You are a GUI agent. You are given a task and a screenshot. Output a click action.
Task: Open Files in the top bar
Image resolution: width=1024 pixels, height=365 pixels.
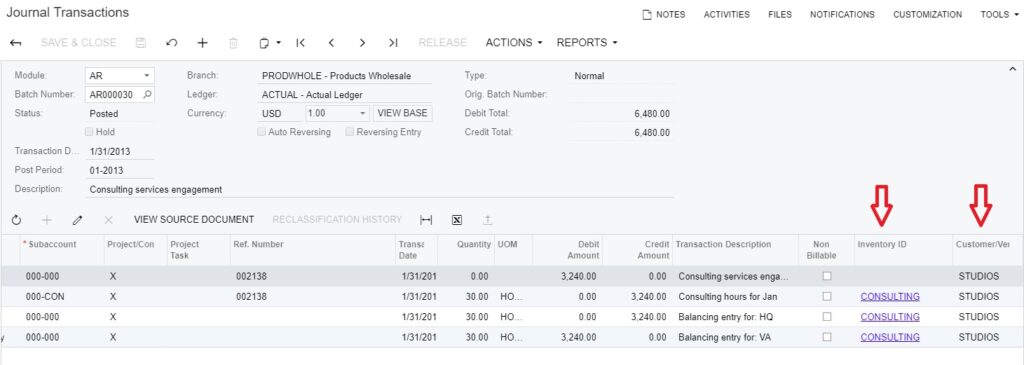click(x=780, y=14)
